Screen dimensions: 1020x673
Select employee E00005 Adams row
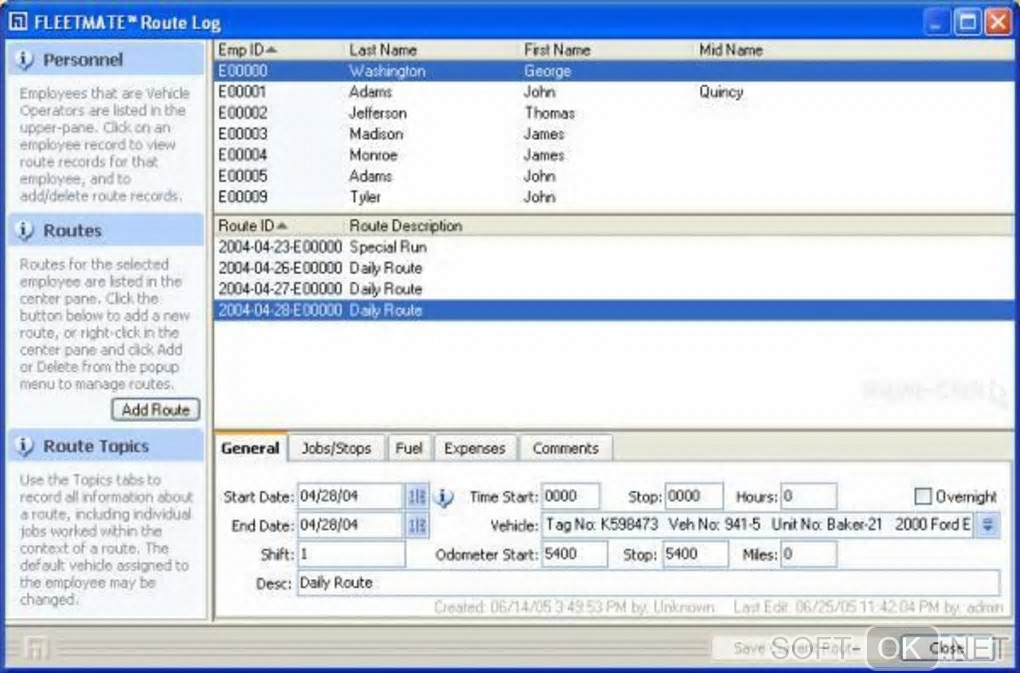pyautogui.click(x=613, y=176)
